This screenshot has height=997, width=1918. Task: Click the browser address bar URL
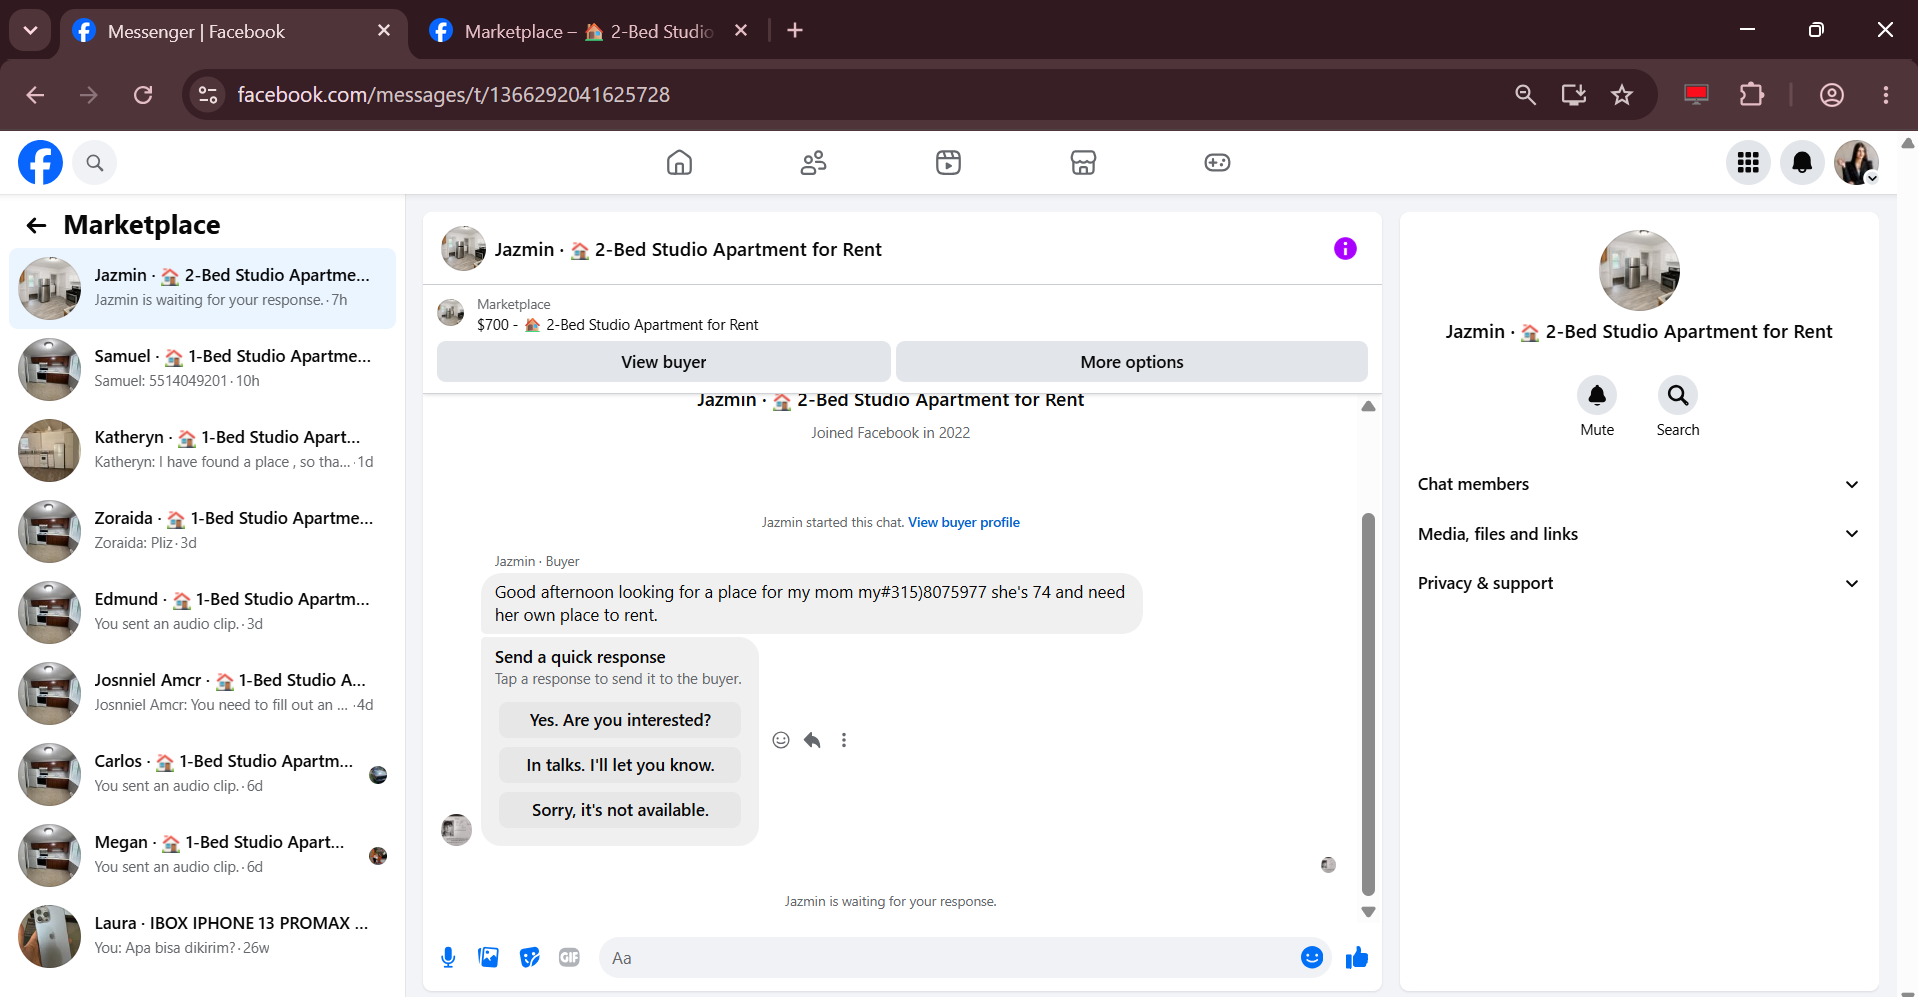click(453, 95)
